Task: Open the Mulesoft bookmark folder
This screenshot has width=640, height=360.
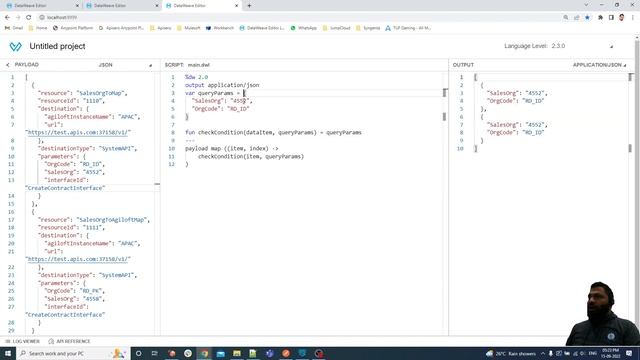Action: (x=189, y=28)
